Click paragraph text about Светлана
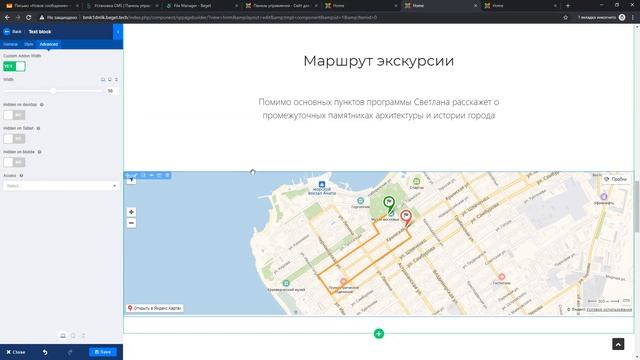 coord(378,109)
